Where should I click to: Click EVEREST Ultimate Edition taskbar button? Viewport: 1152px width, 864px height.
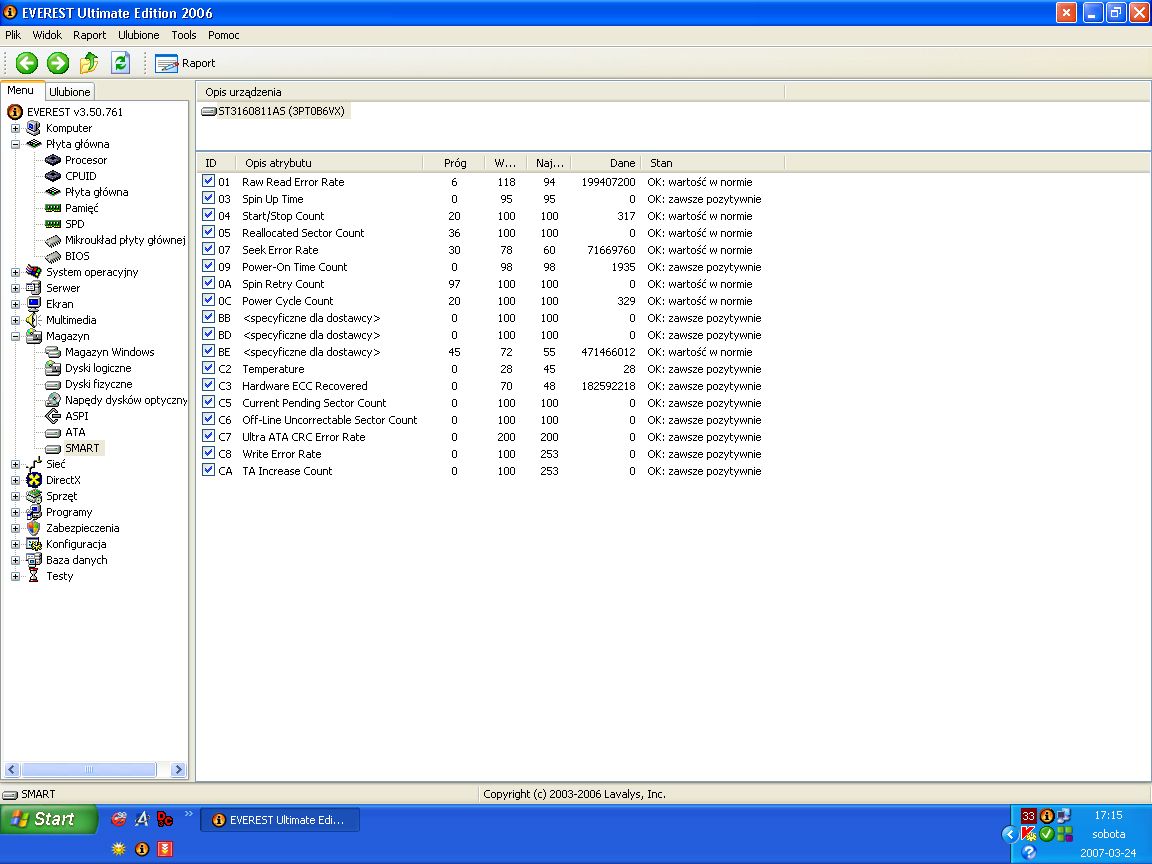pyautogui.click(x=280, y=820)
